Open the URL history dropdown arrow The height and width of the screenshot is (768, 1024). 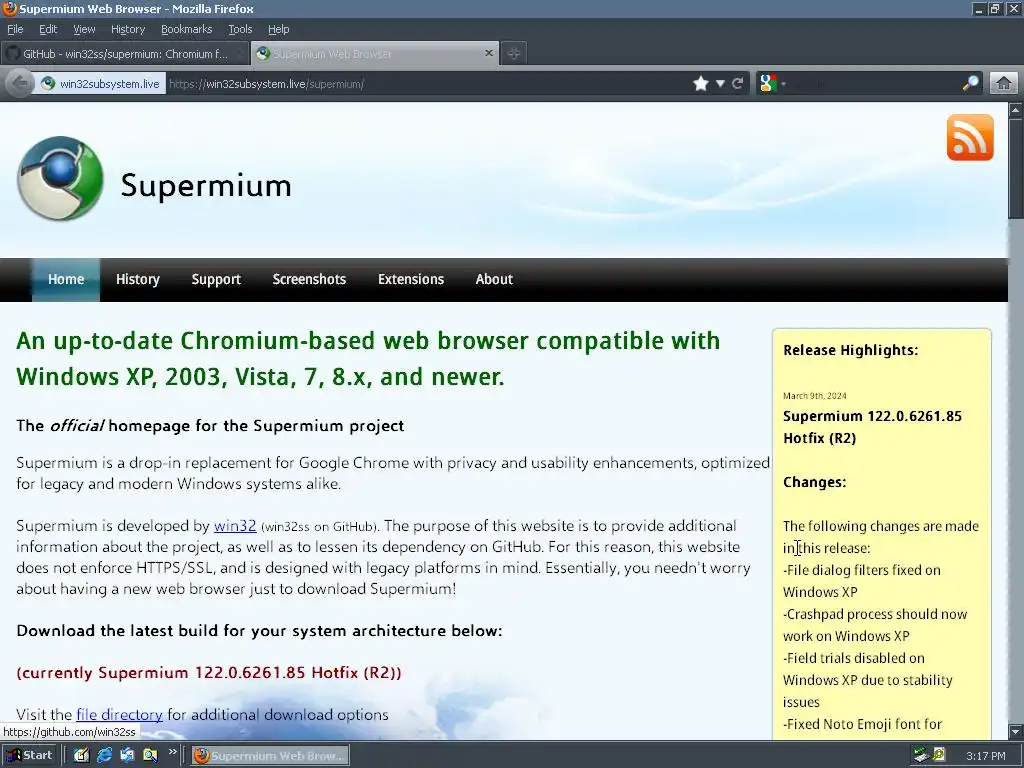(x=720, y=84)
